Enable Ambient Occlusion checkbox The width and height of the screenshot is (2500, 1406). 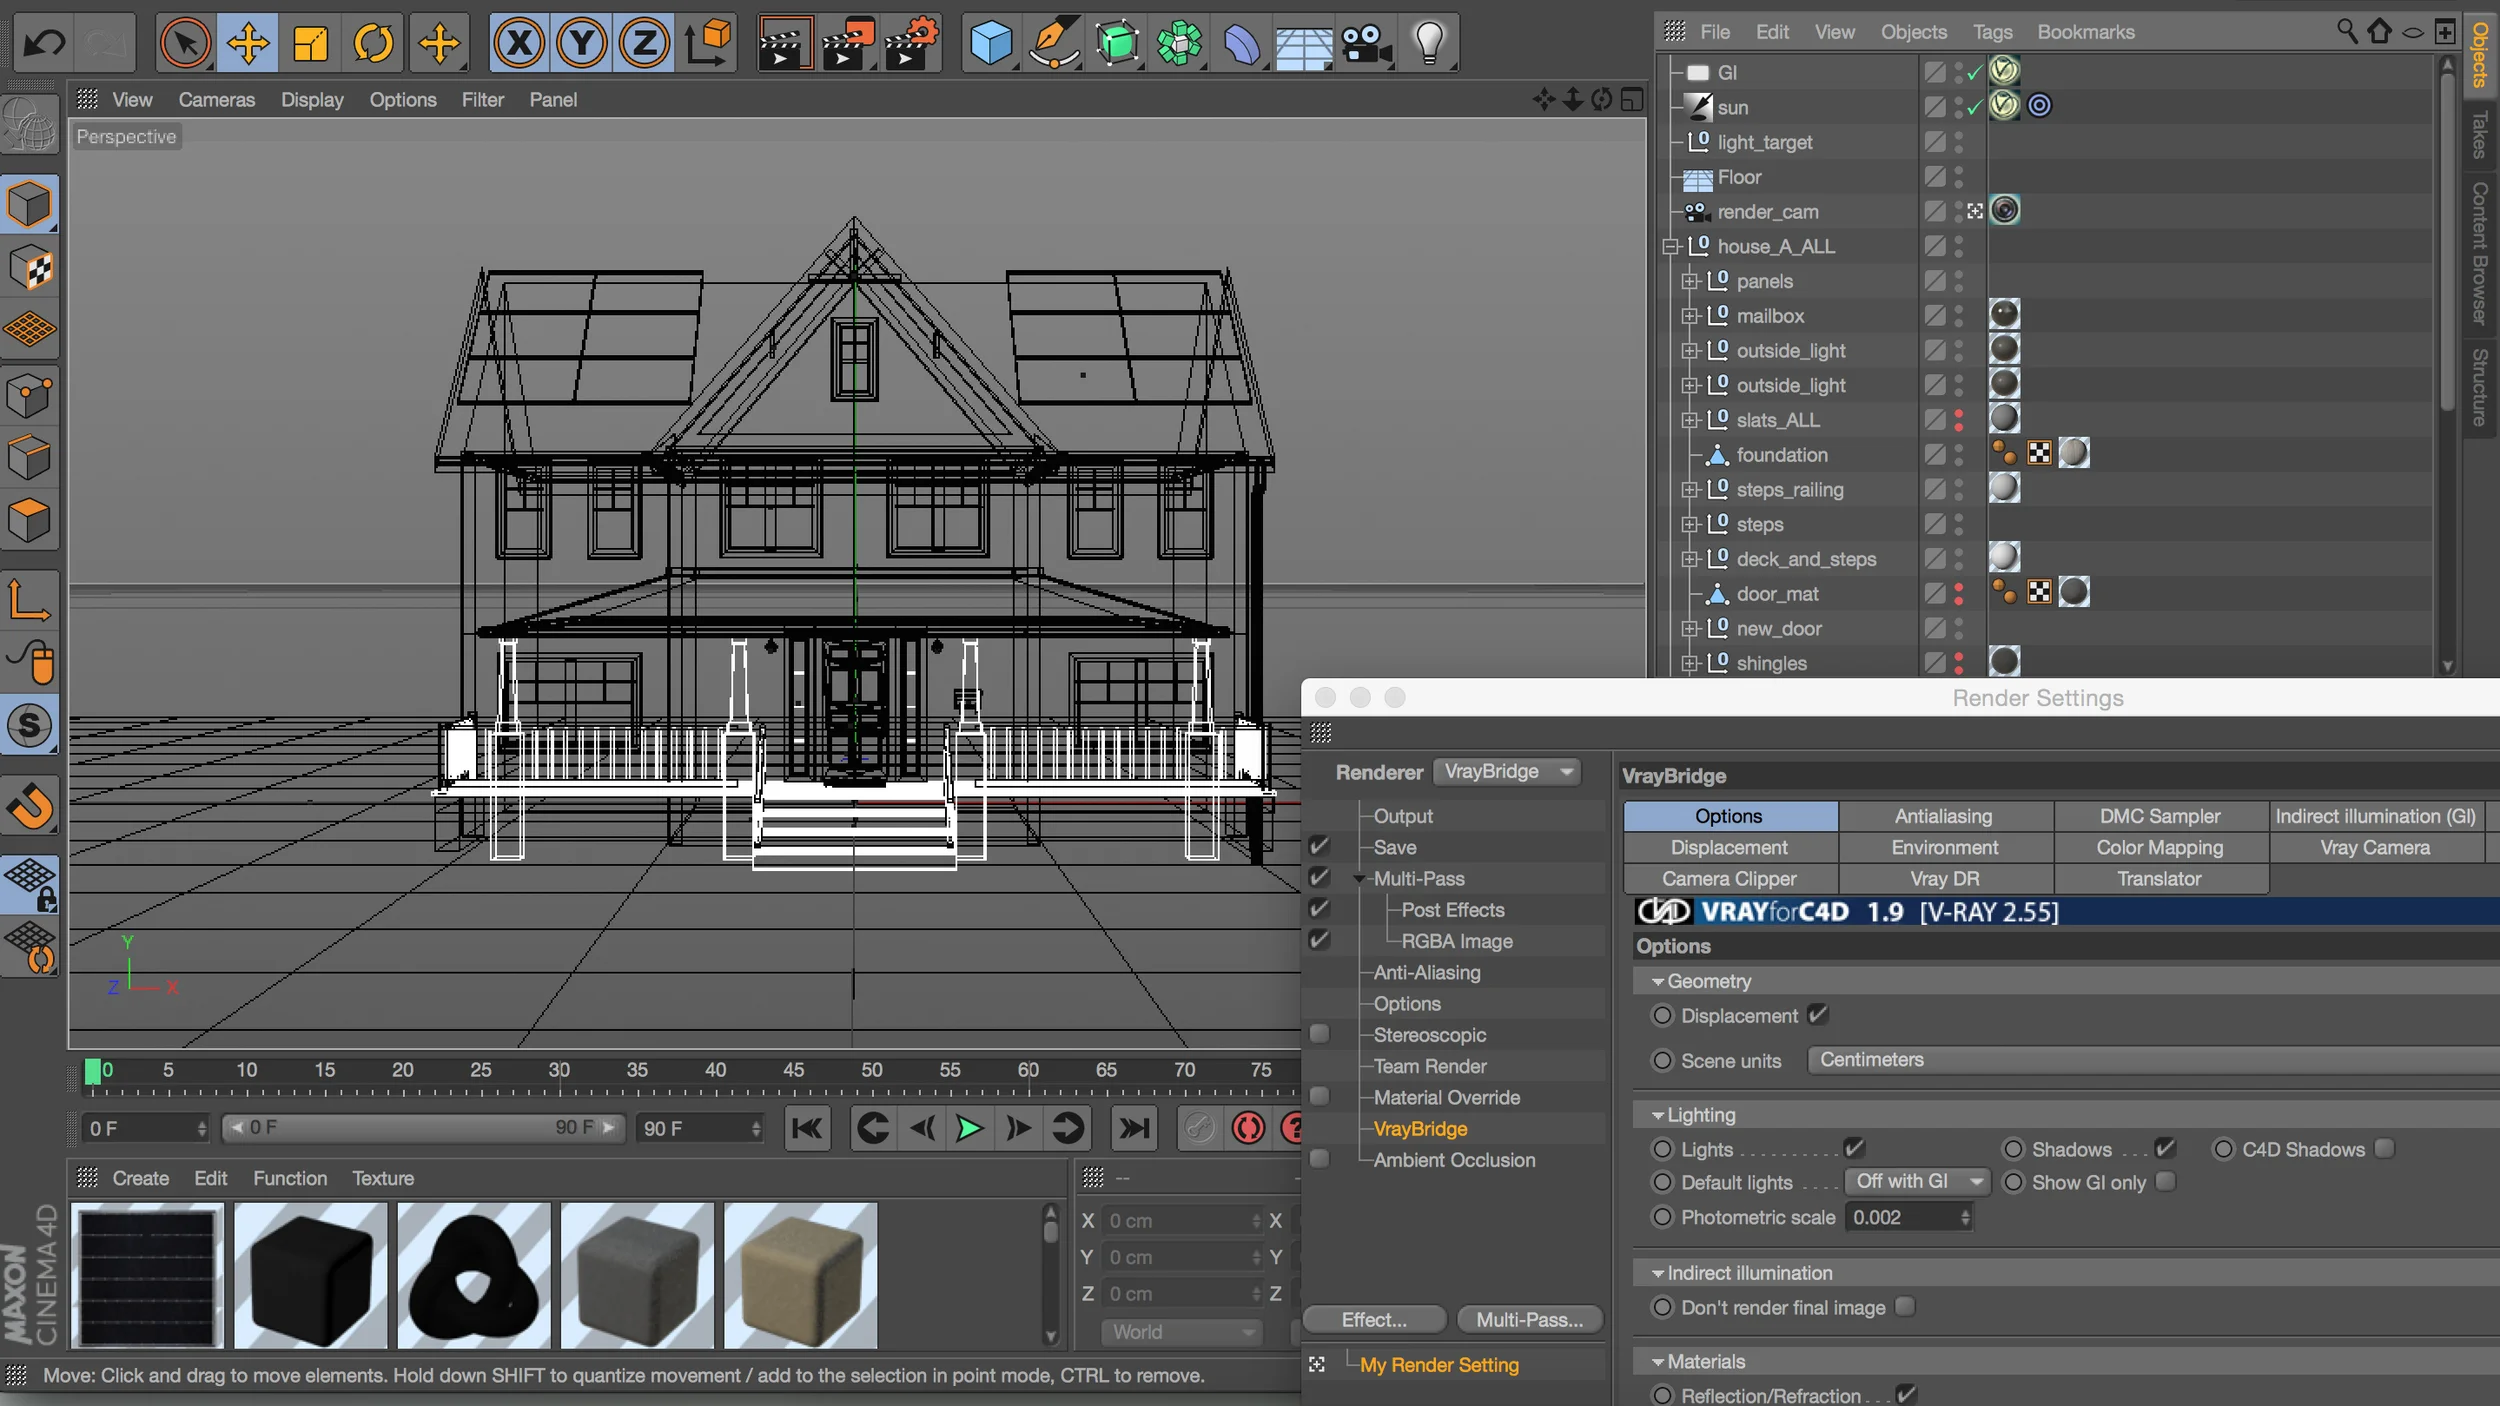(1320, 1160)
